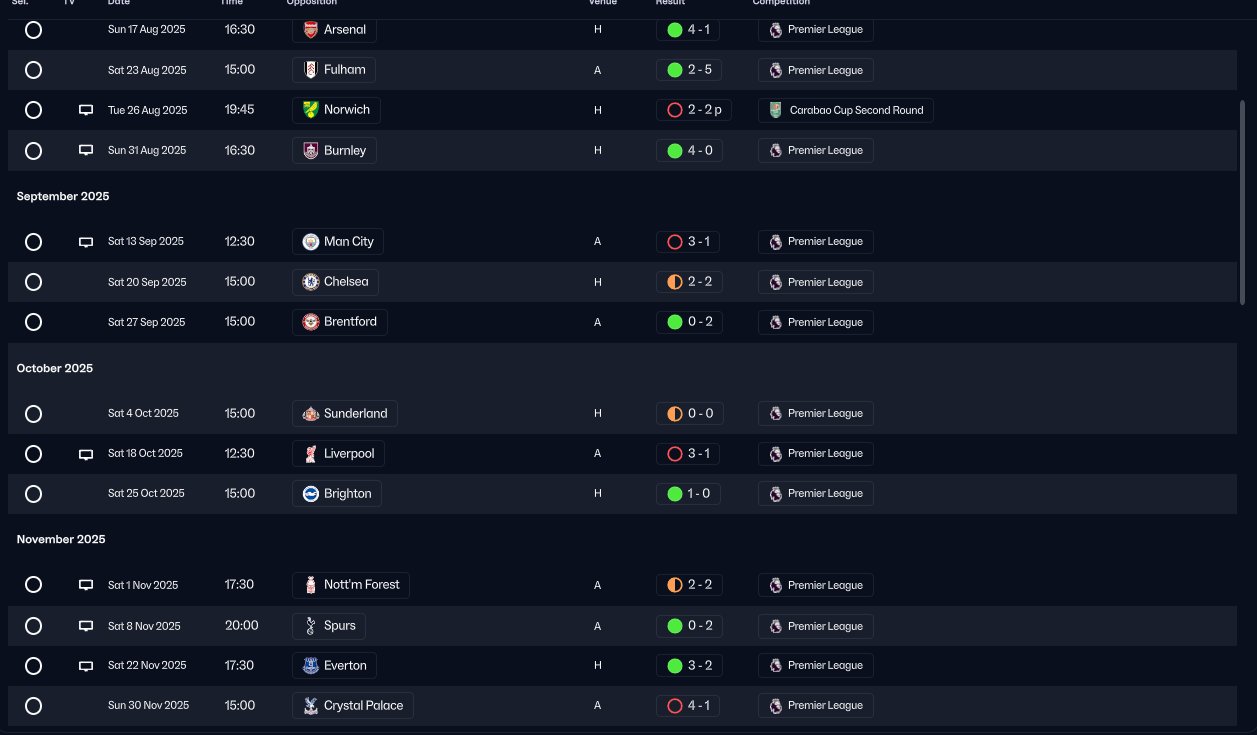Click the Crystal Palace crest icon
This screenshot has height=735, width=1257.
point(311,706)
